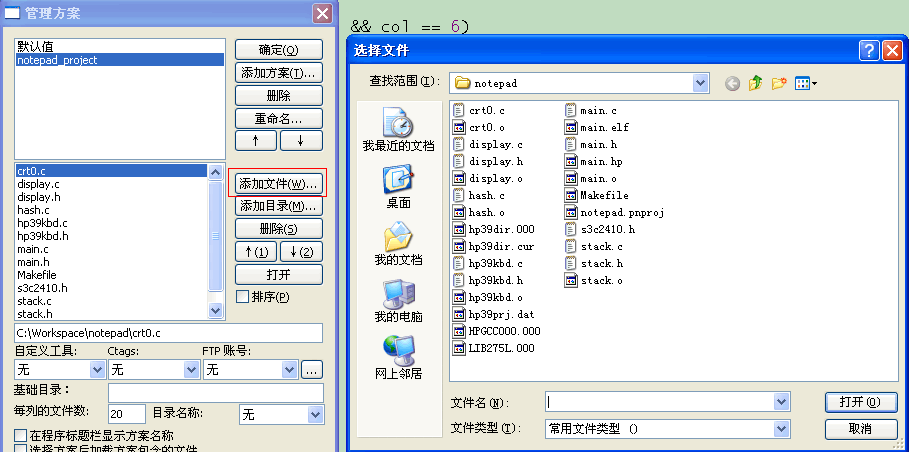
Task: Select Desktop (桌面) in places bar
Action: click(x=398, y=187)
